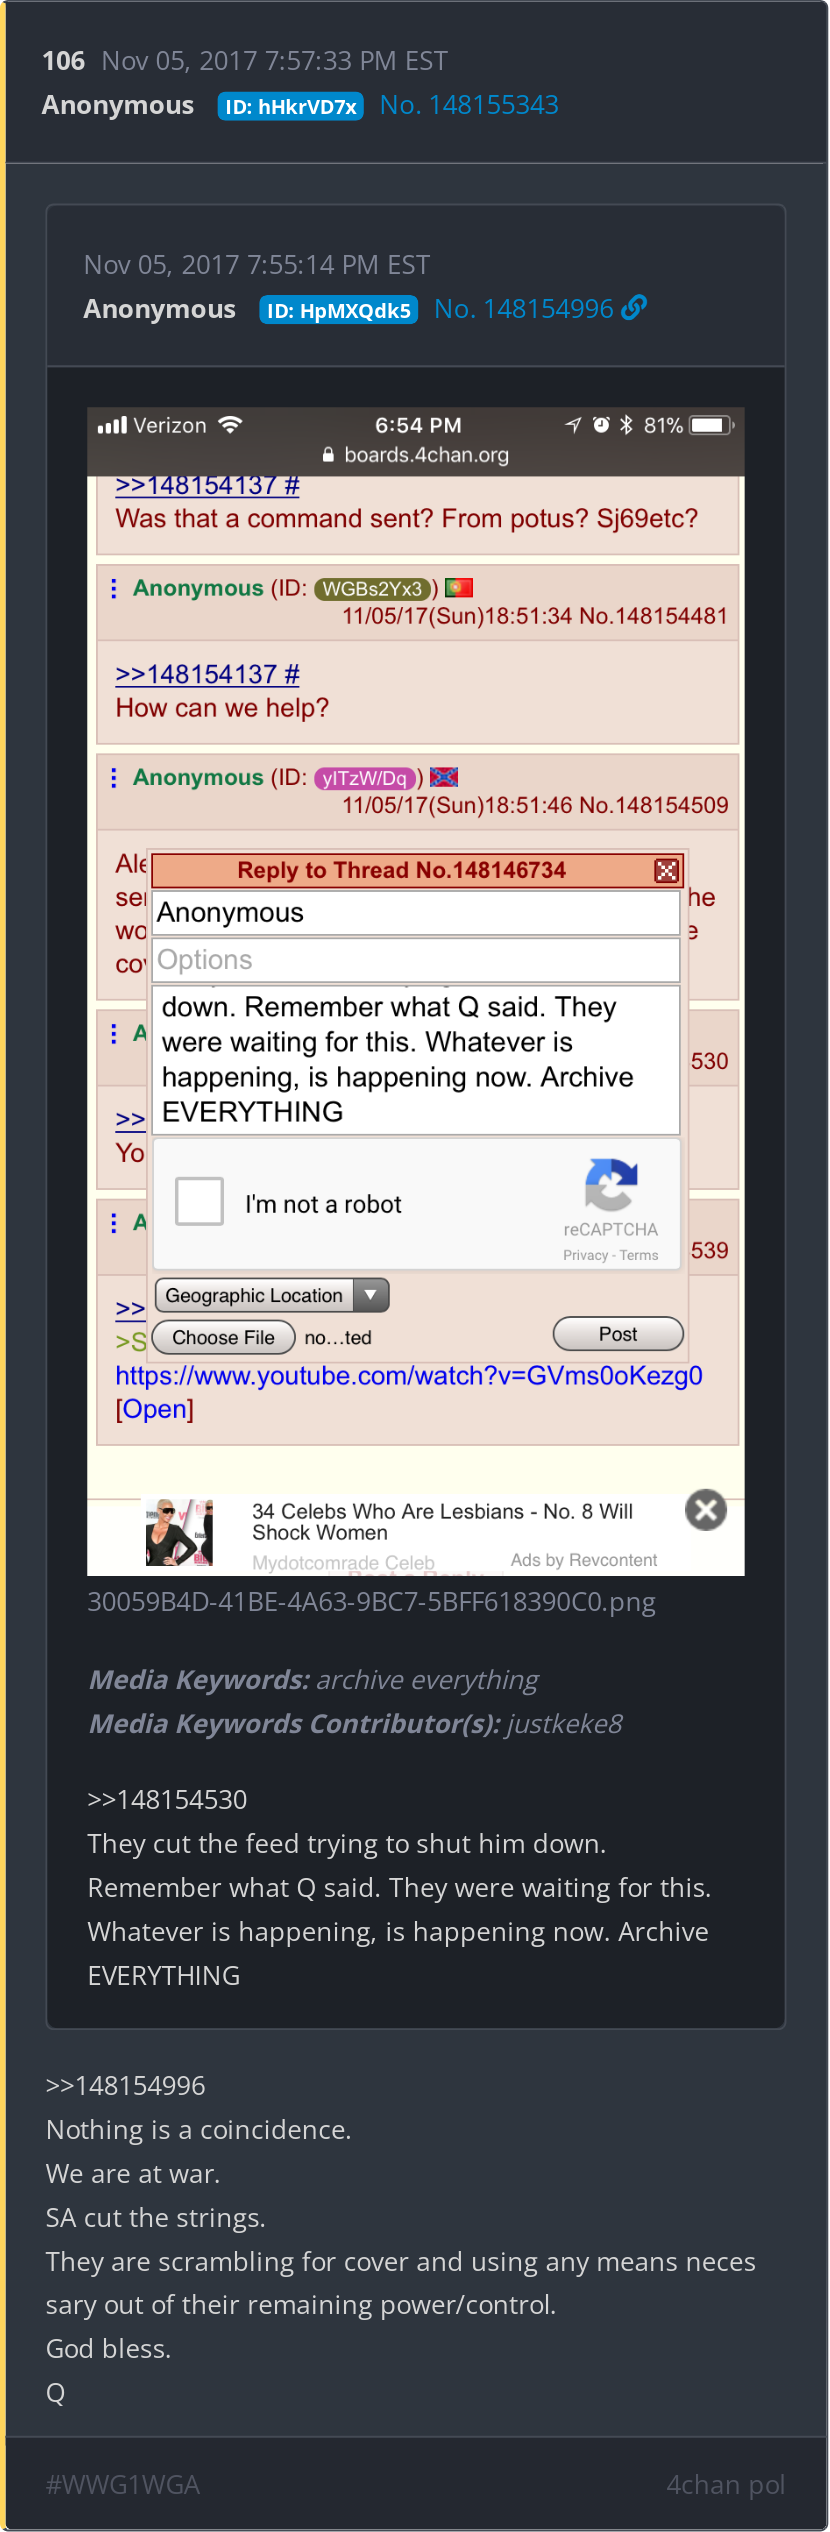
Task: Close the Reply to Thread dialog
Action: point(667,870)
